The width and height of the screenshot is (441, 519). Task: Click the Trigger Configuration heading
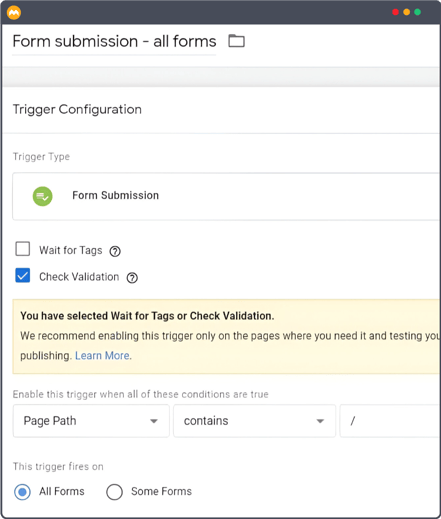coord(77,110)
